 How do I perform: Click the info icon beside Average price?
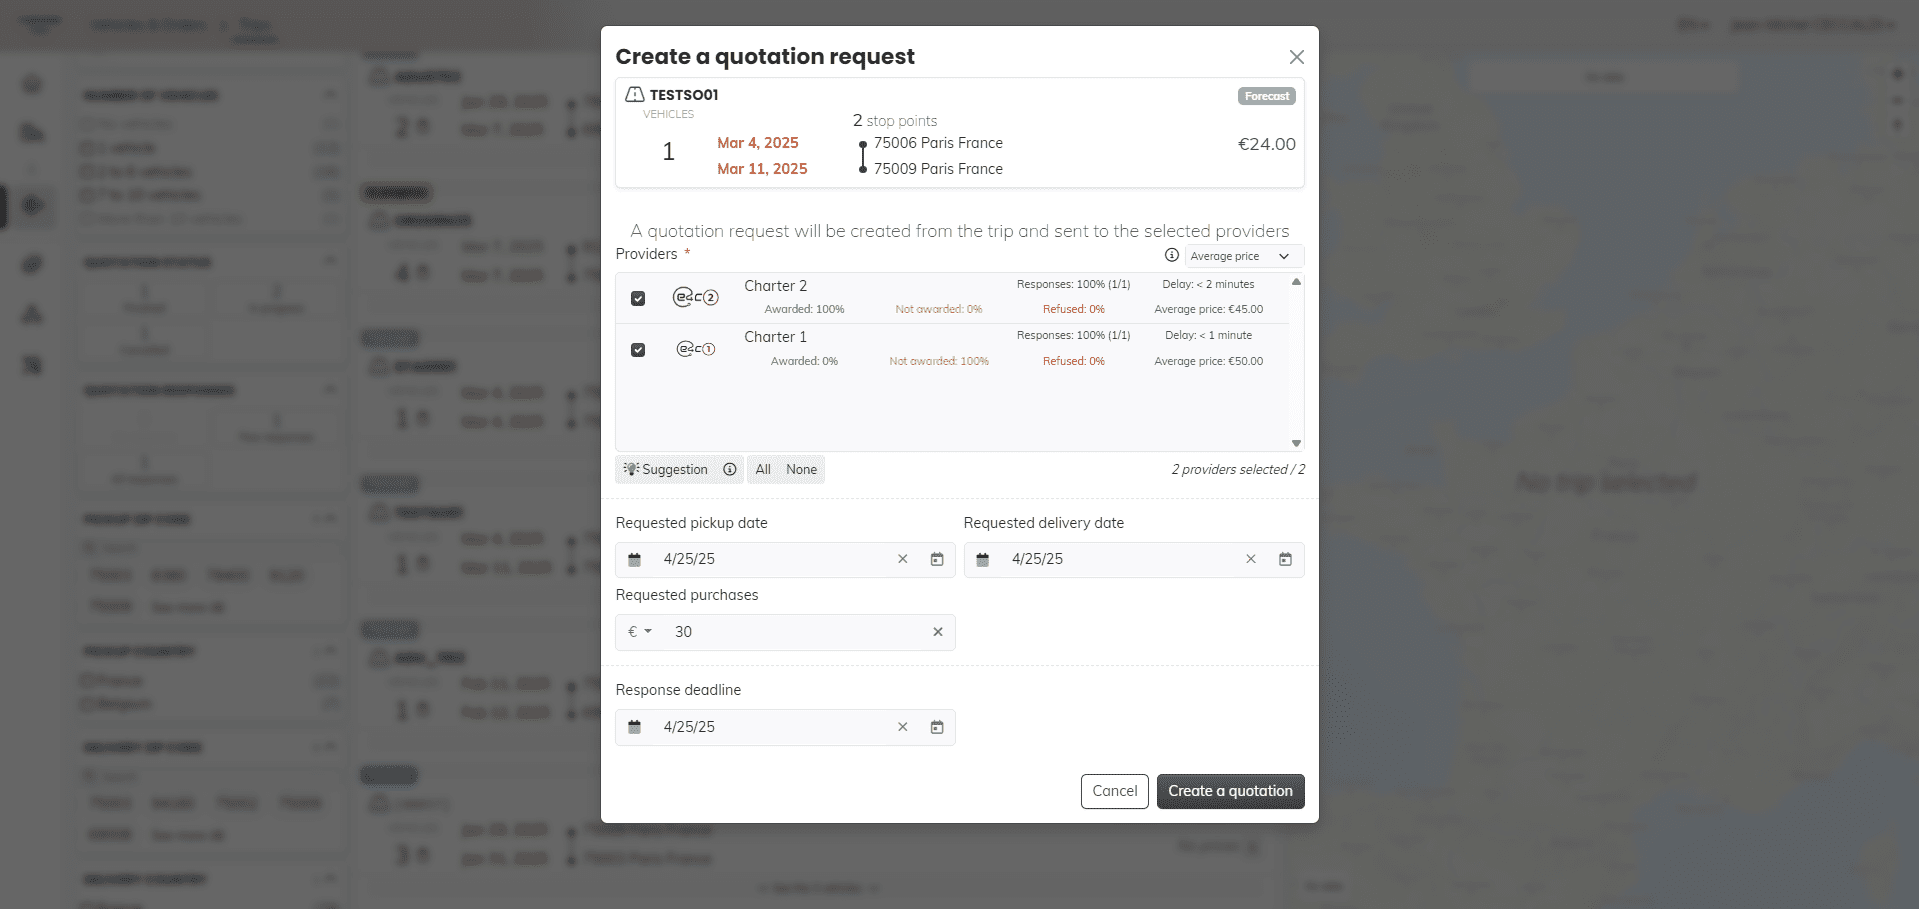click(x=1171, y=255)
